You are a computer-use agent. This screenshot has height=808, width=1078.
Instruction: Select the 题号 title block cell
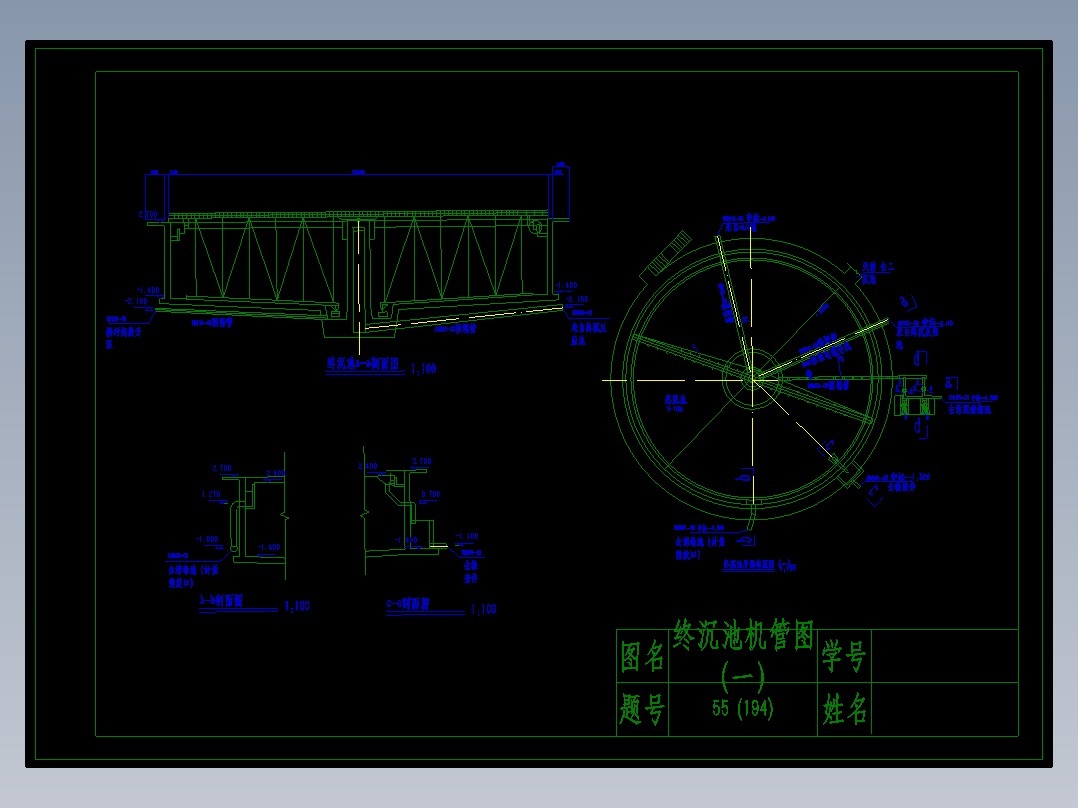[x=642, y=709]
